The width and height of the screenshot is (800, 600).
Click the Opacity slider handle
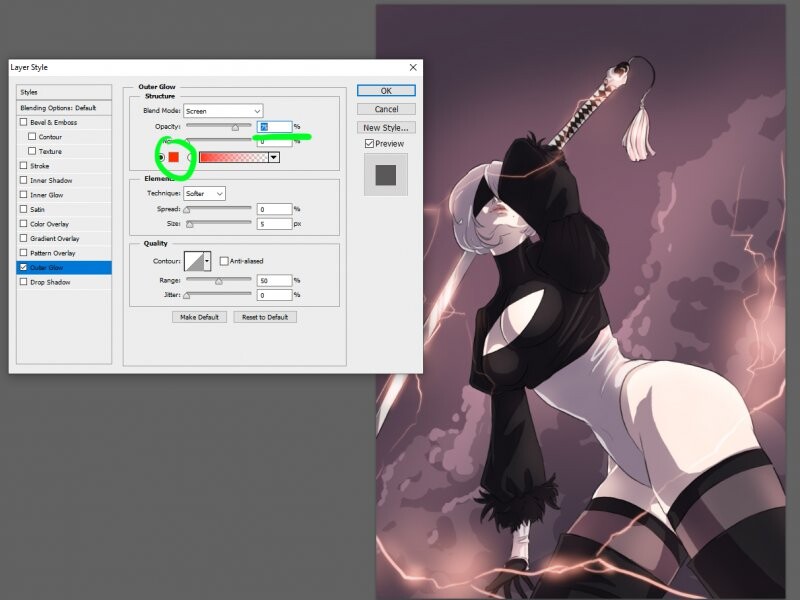click(235, 127)
